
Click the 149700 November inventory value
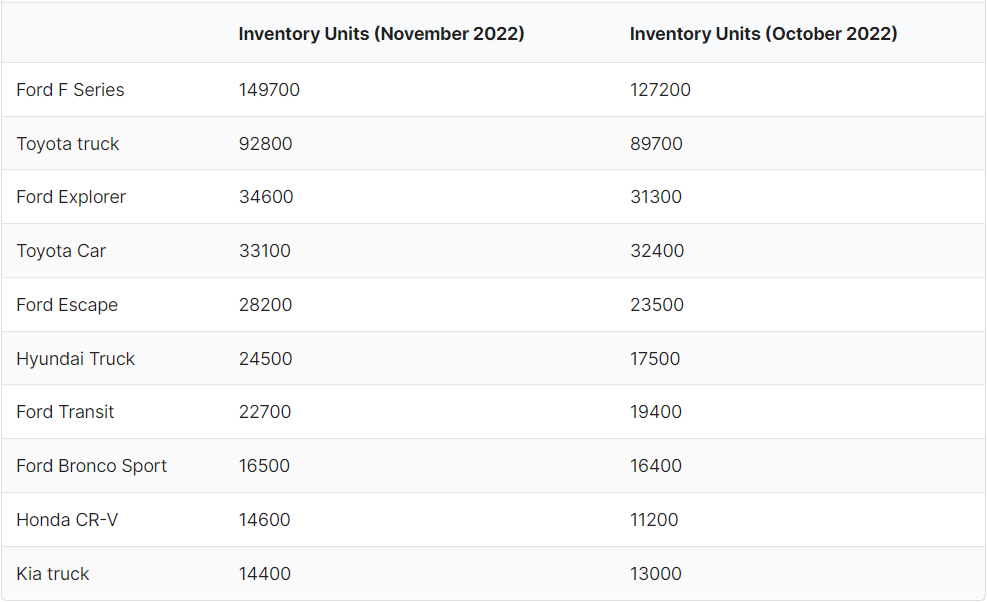pos(269,90)
